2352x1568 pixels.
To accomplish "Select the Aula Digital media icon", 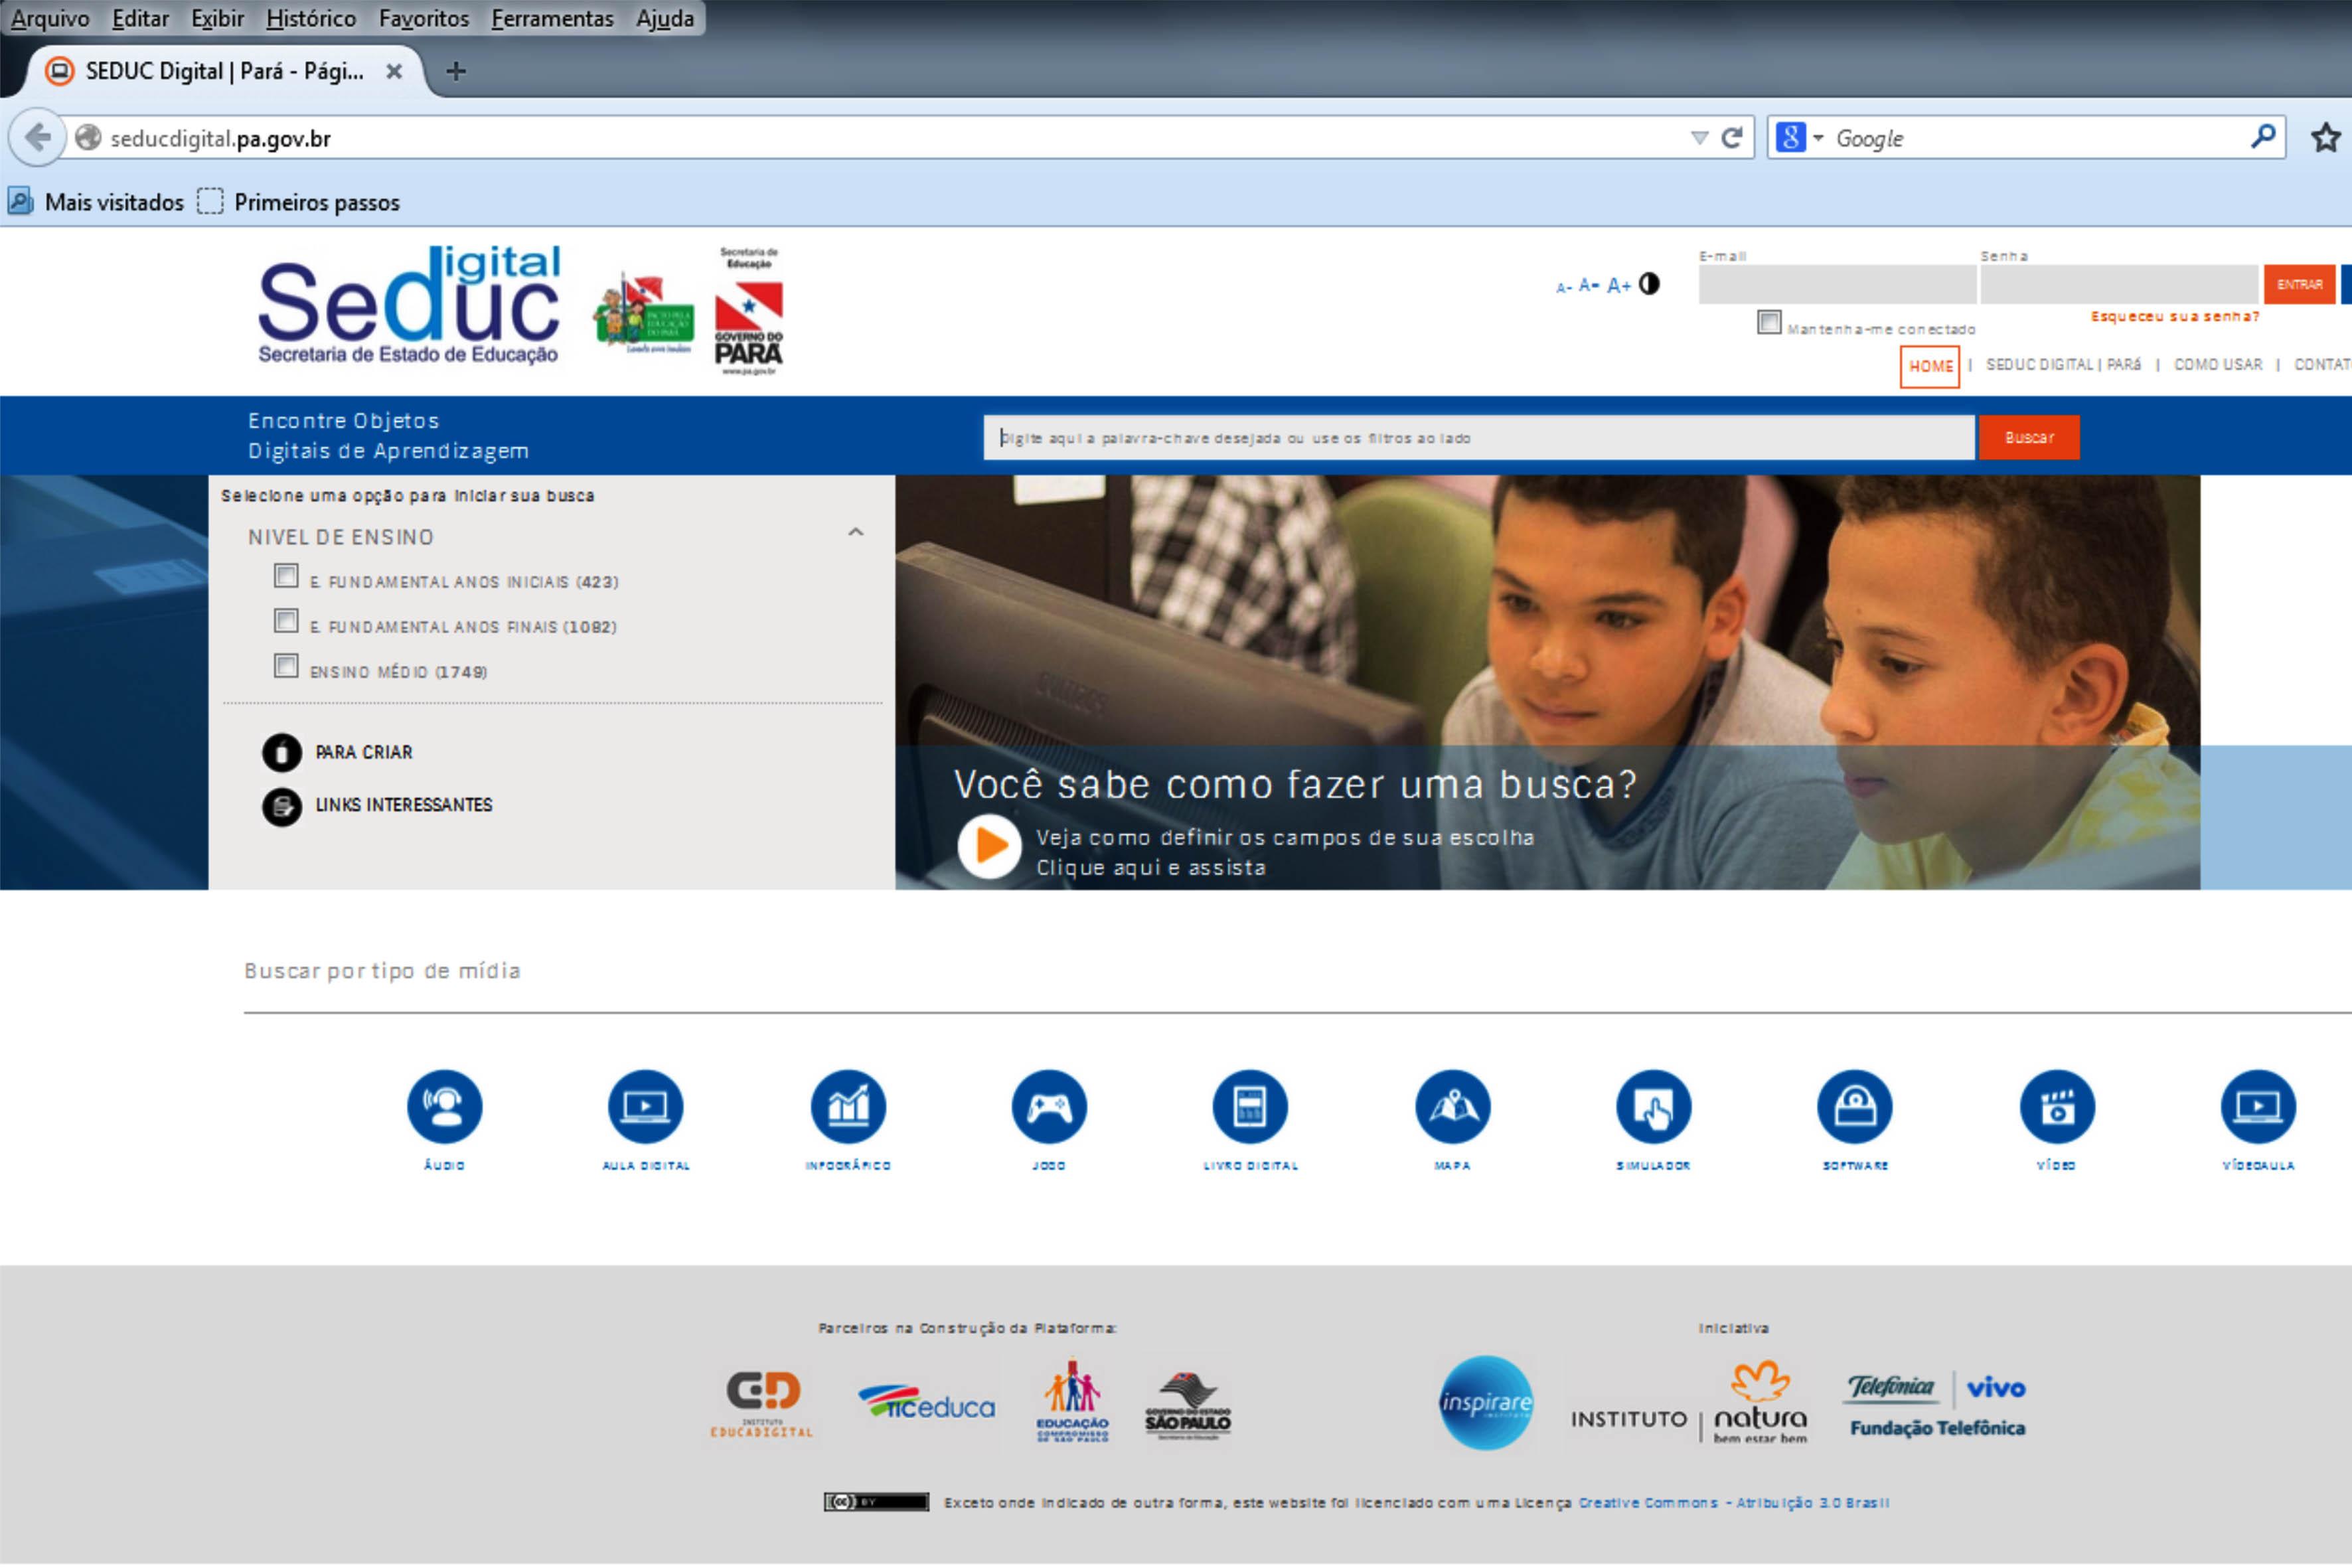I will pos(645,1106).
